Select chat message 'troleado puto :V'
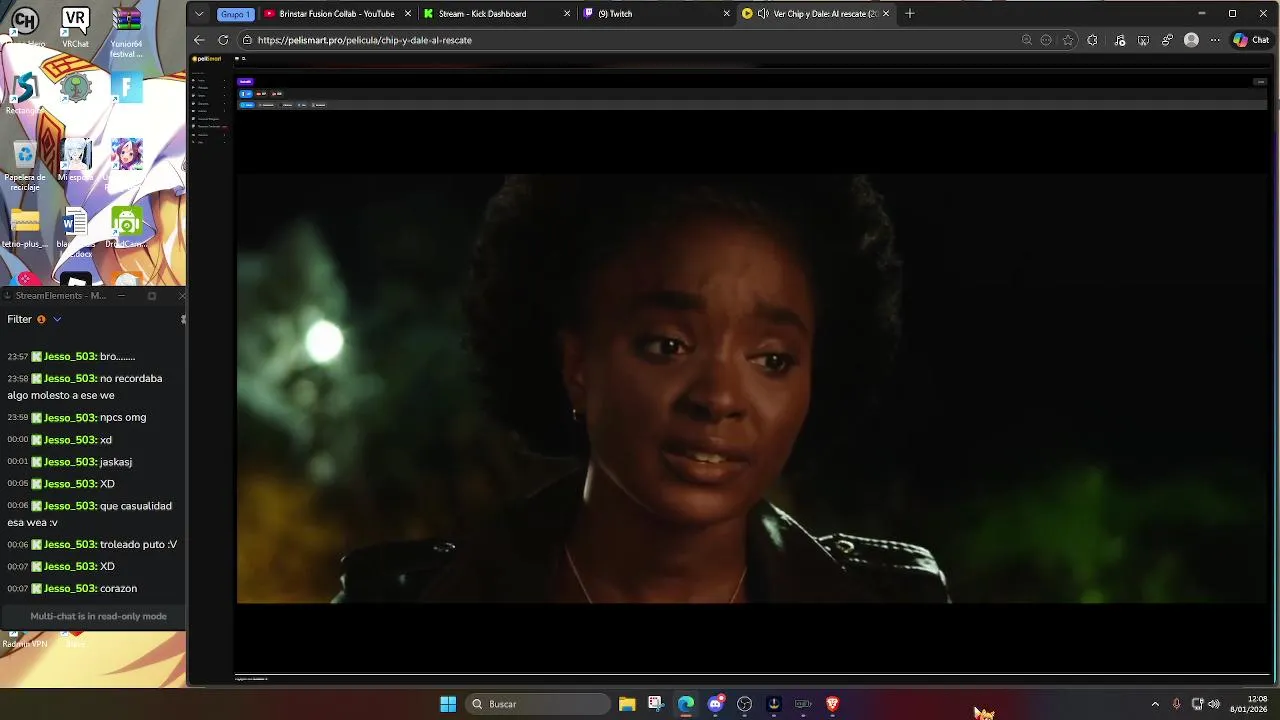This screenshot has height=720, width=1280. point(138,544)
